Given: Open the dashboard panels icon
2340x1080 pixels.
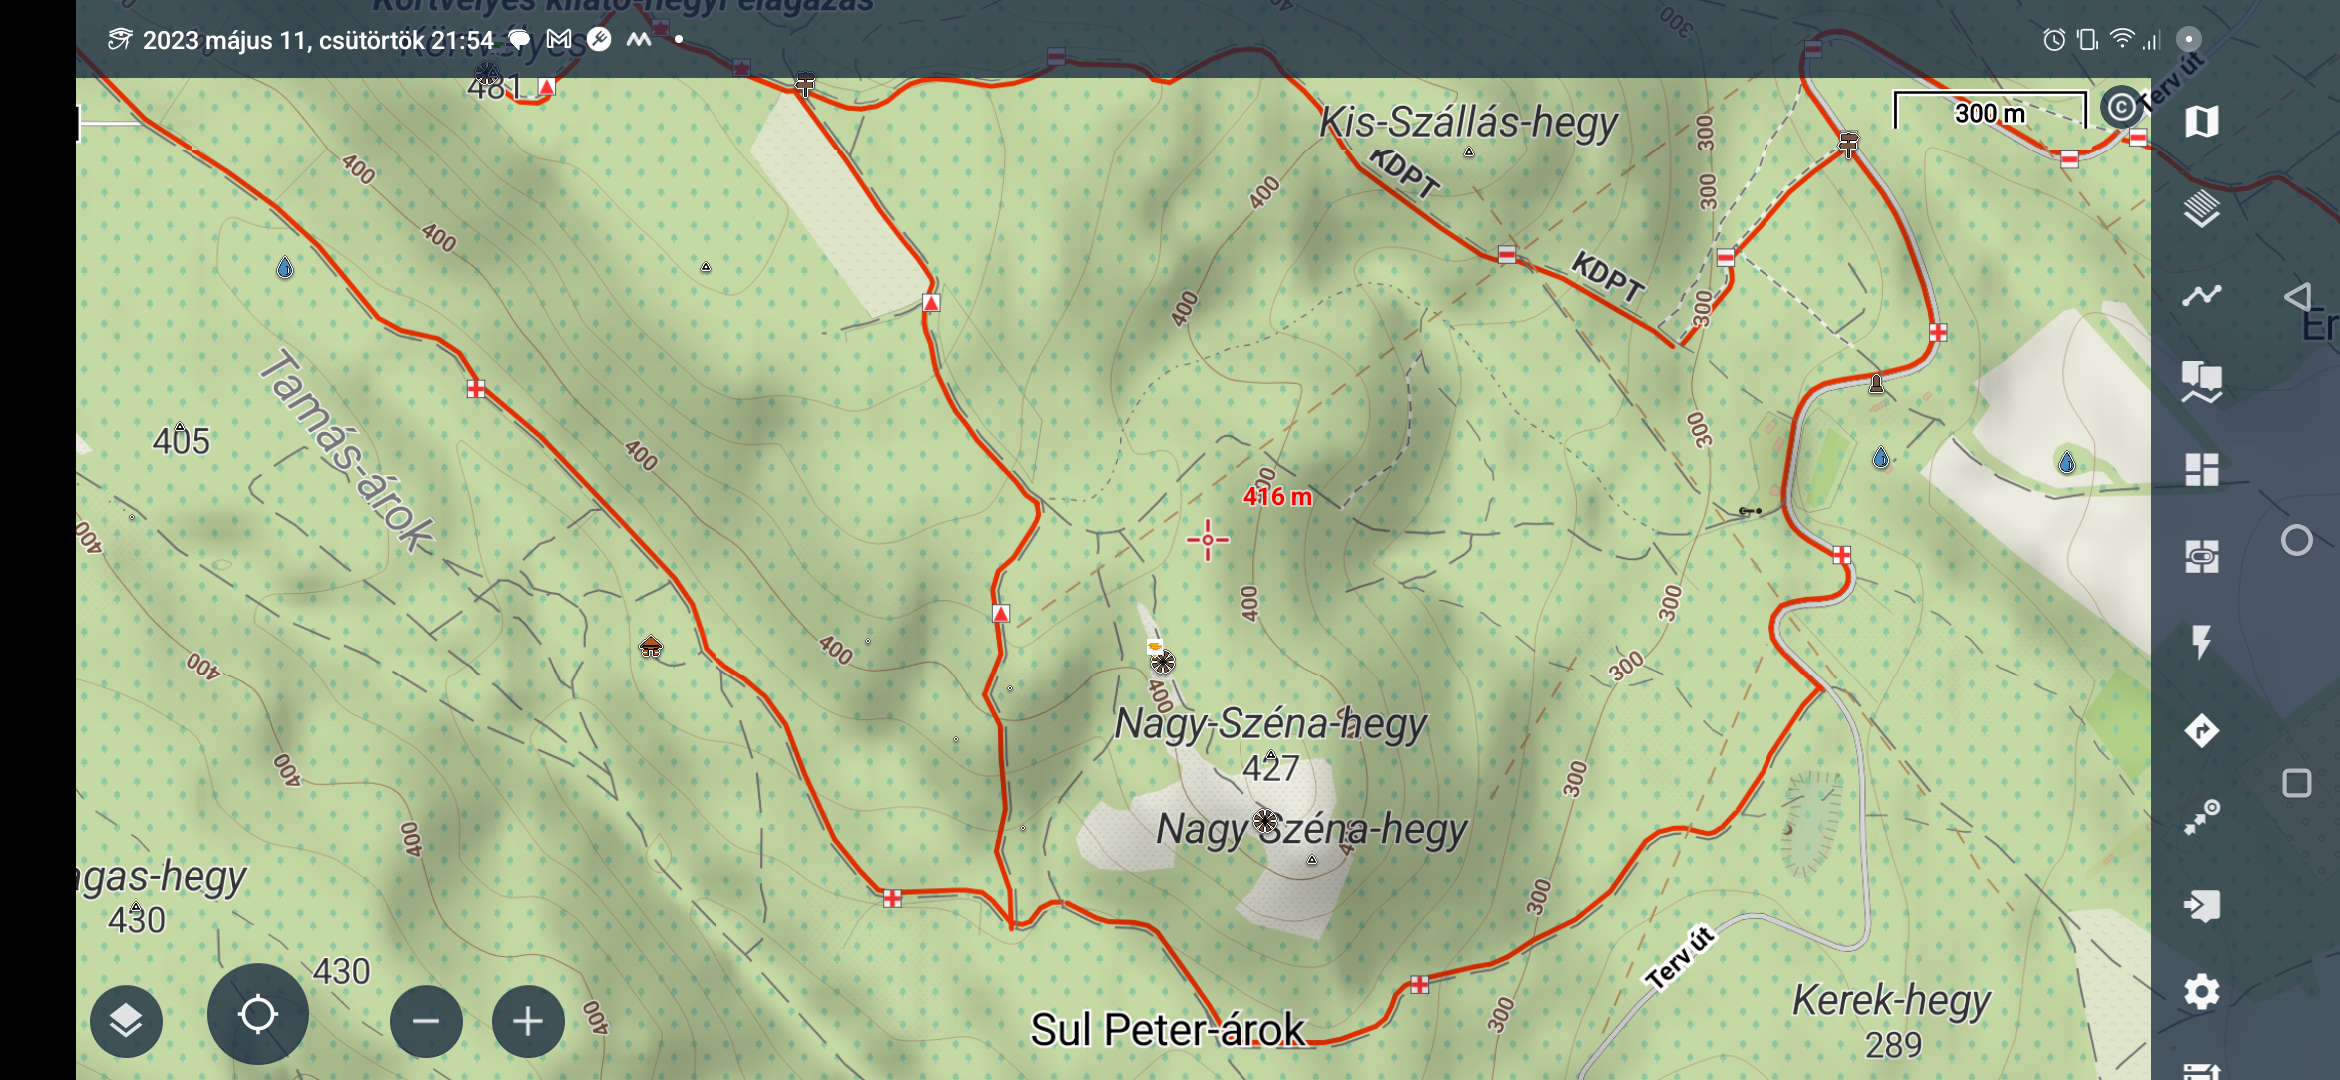Looking at the screenshot, I should [x=2201, y=469].
